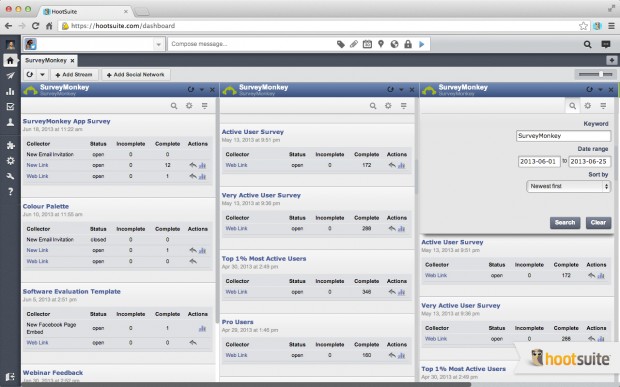The height and width of the screenshot is (387, 620).
Task: Open the list menu icon in third stream
Action: (603, 106)
